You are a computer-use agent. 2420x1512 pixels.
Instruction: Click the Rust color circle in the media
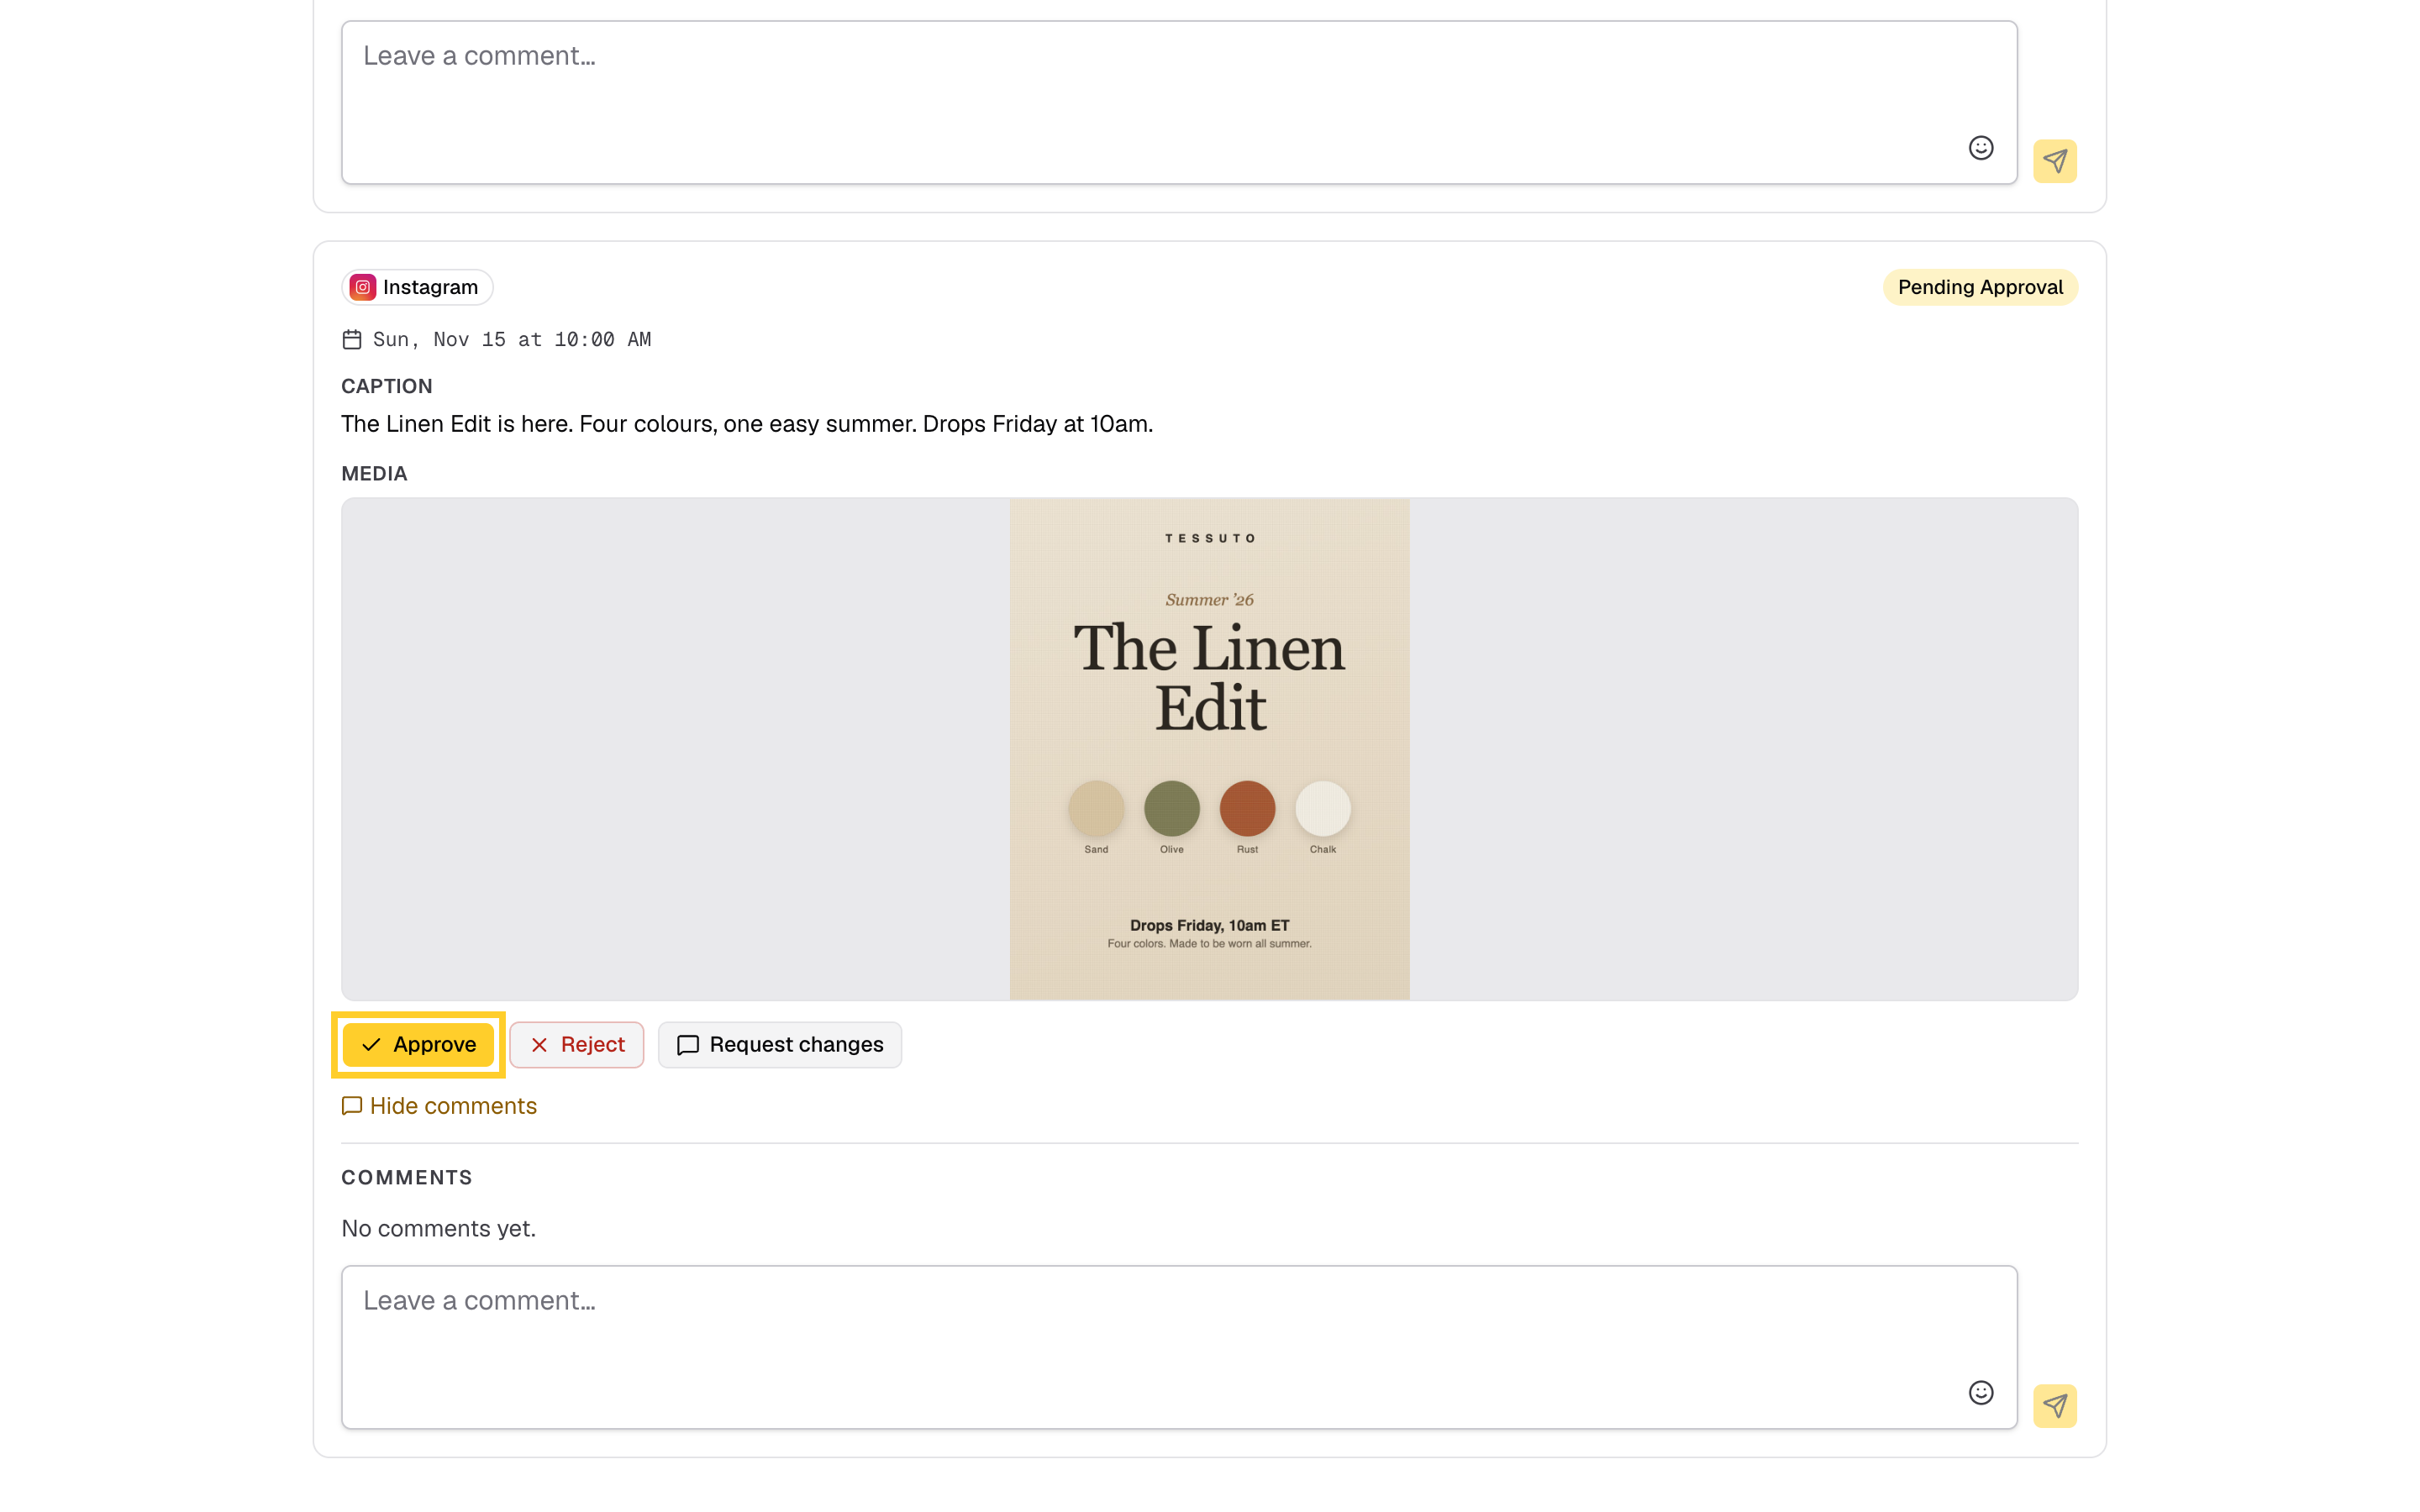(x=1247, y=808)
